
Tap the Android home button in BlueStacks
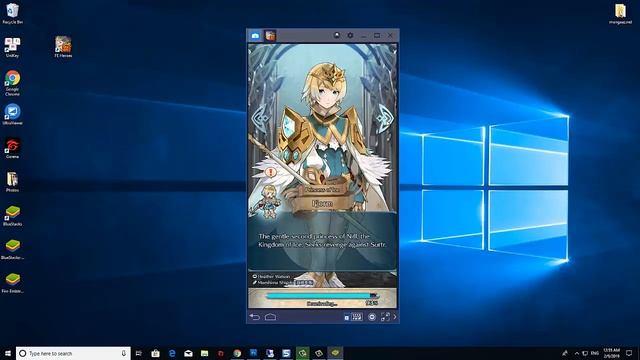click(x=270, y=317)
